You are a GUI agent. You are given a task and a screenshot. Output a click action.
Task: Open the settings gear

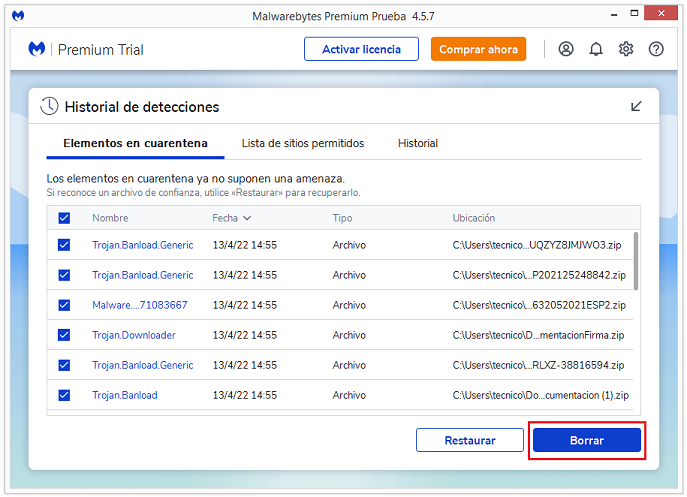pyautogui.click(x=626, y=49)
